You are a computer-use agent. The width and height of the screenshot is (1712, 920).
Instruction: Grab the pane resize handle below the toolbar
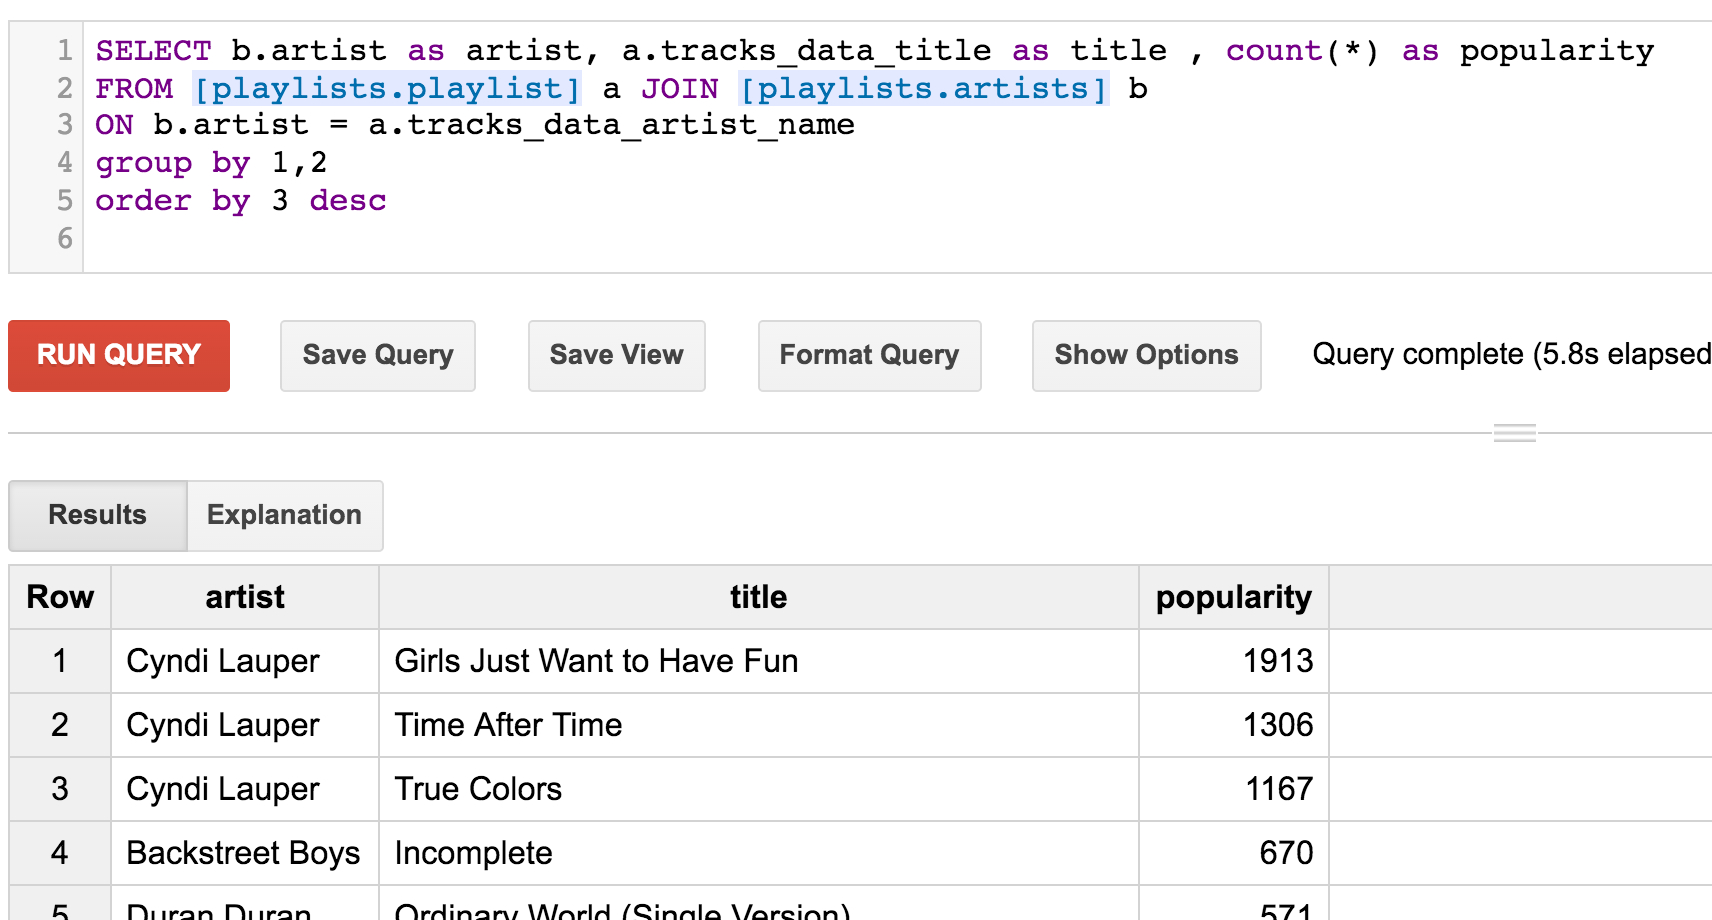point(1514,433)
